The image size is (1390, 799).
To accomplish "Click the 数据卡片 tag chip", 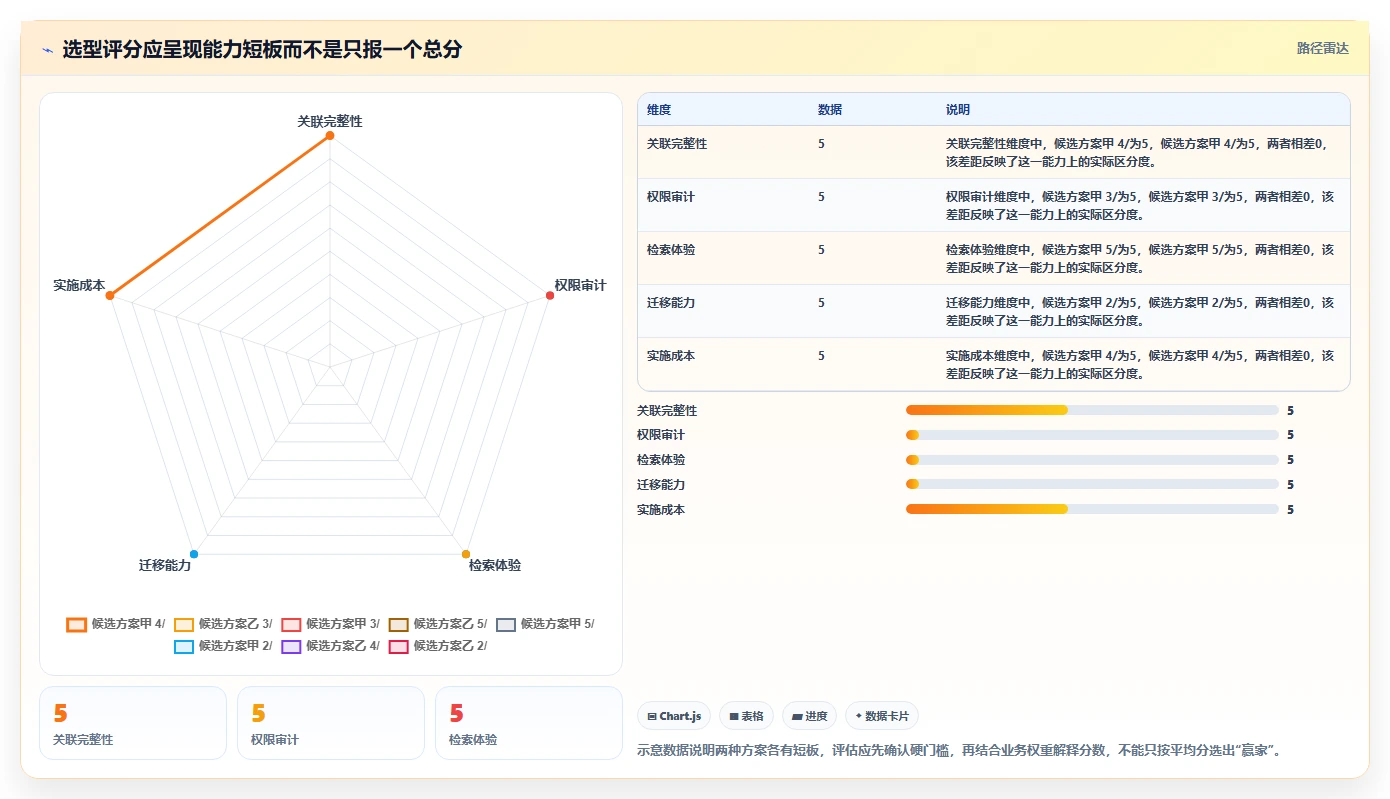I will click(x=882, y=716).
